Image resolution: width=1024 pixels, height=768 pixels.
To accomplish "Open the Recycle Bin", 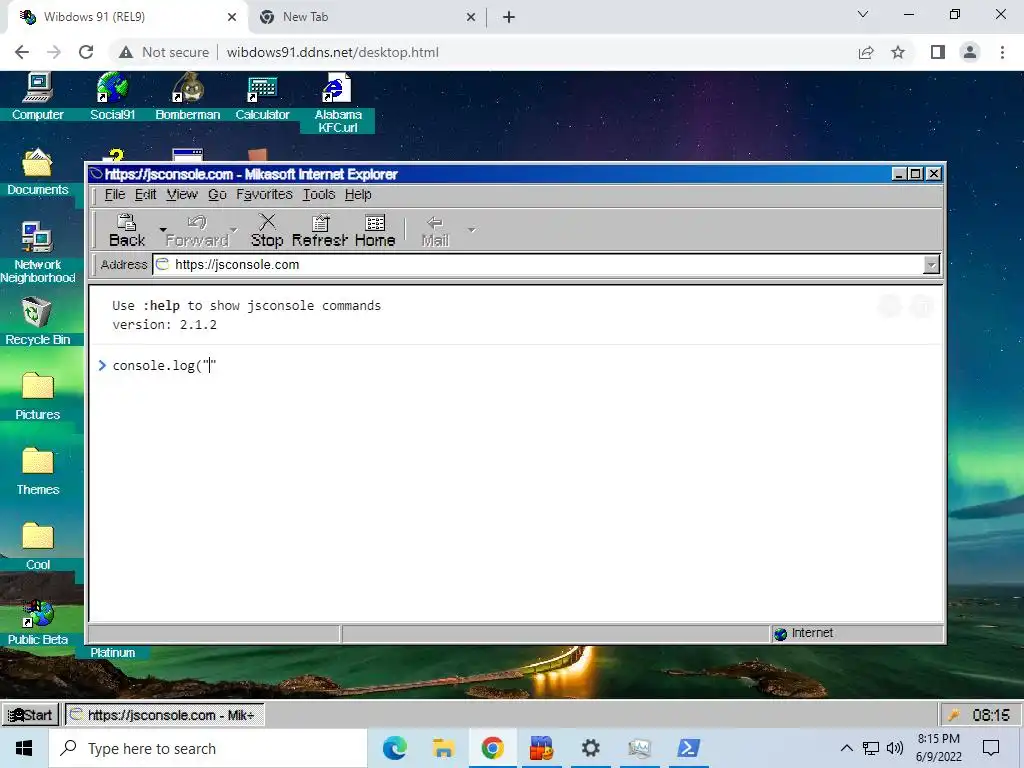I will [x=37, y=321].
